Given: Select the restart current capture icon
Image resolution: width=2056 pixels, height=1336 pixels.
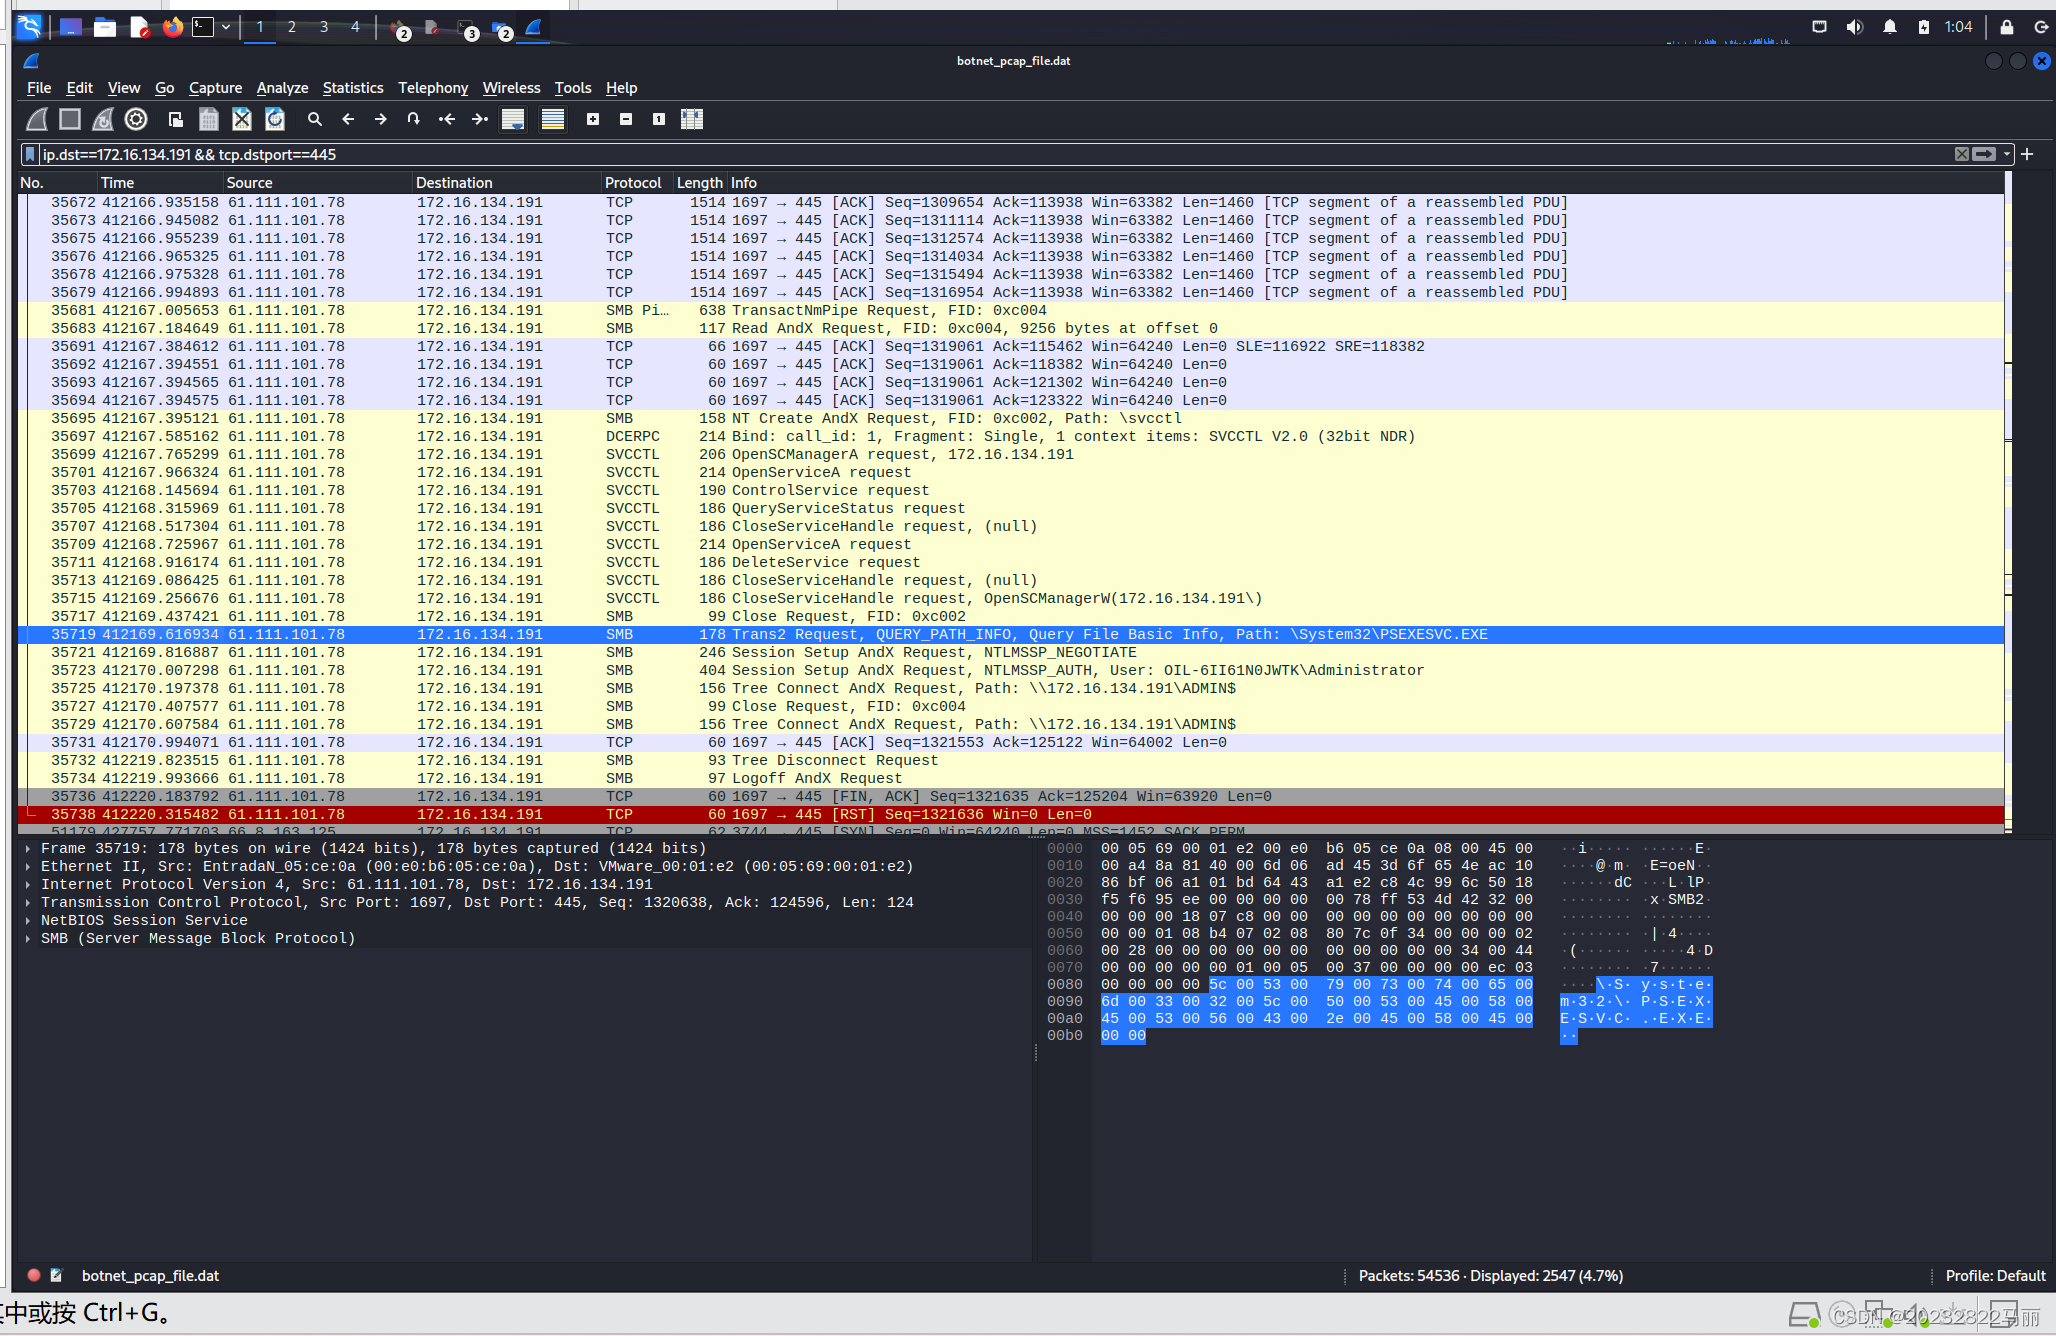Looking at the screenshot, I should [x=100, y=120].
